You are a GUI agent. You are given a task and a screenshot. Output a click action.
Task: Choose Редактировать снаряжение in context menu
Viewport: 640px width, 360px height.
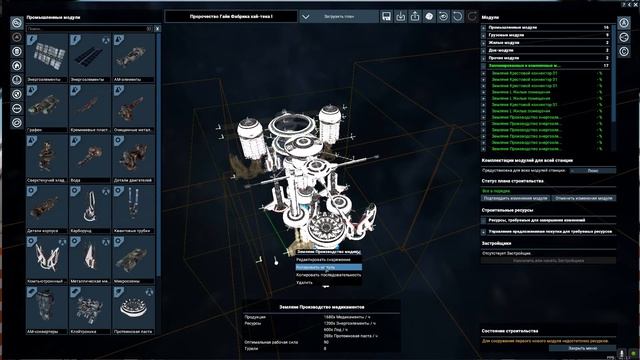(328, 260)
